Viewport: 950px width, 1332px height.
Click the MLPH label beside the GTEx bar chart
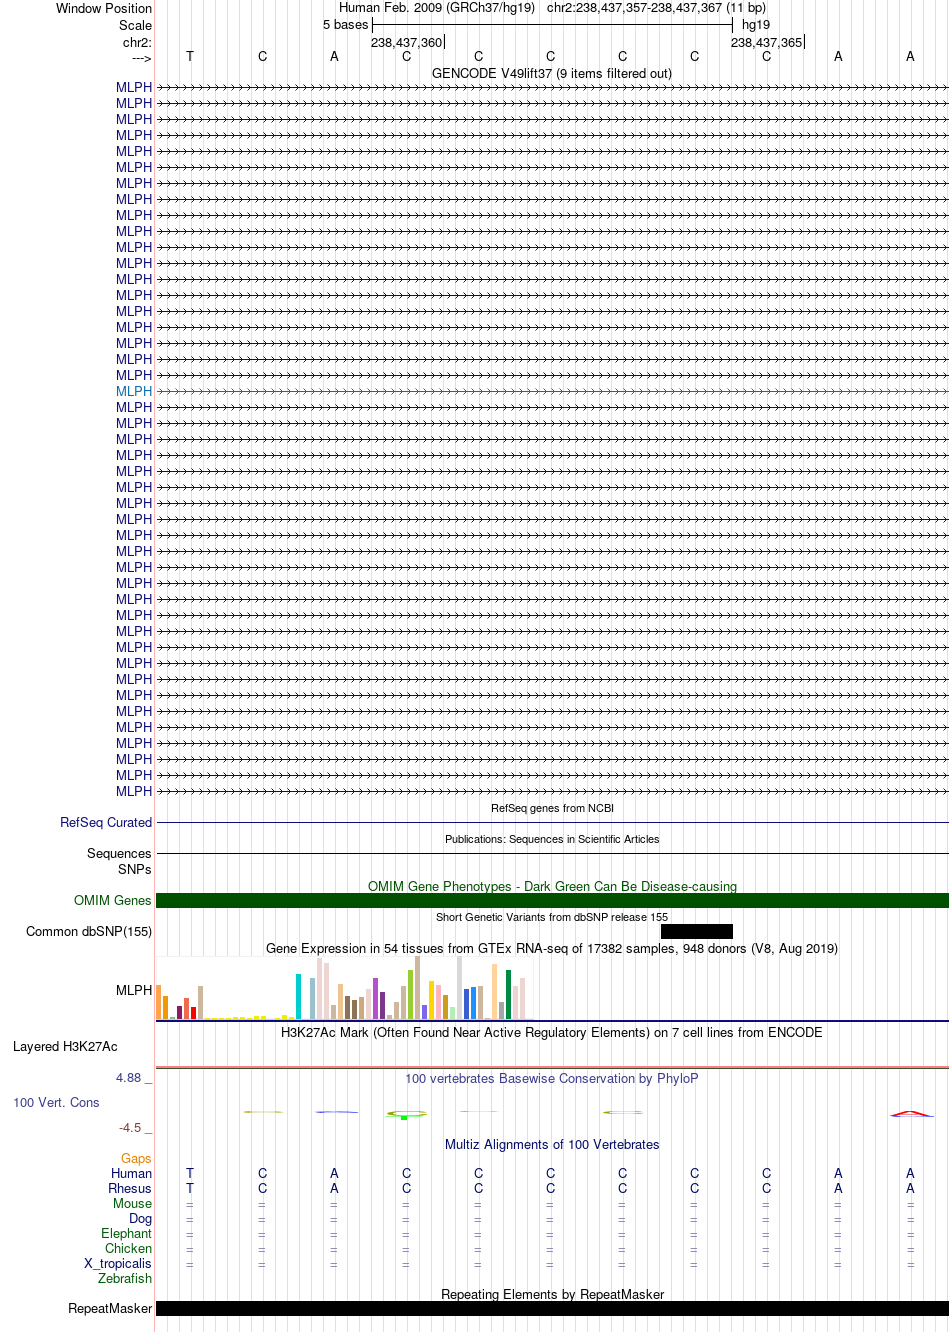(134, 991)
